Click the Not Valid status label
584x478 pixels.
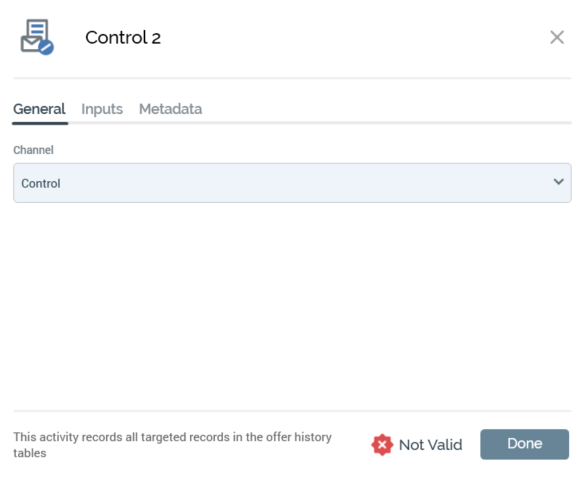[430, 445]
